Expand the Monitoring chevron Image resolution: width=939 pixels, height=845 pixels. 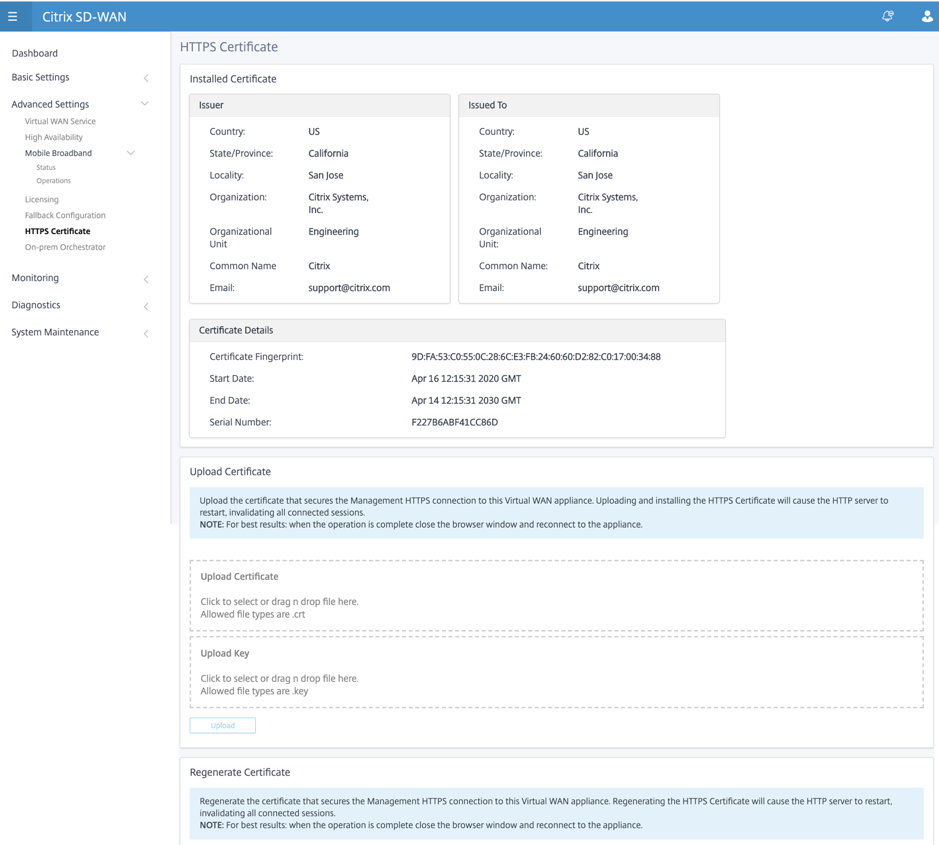point(146,279)
